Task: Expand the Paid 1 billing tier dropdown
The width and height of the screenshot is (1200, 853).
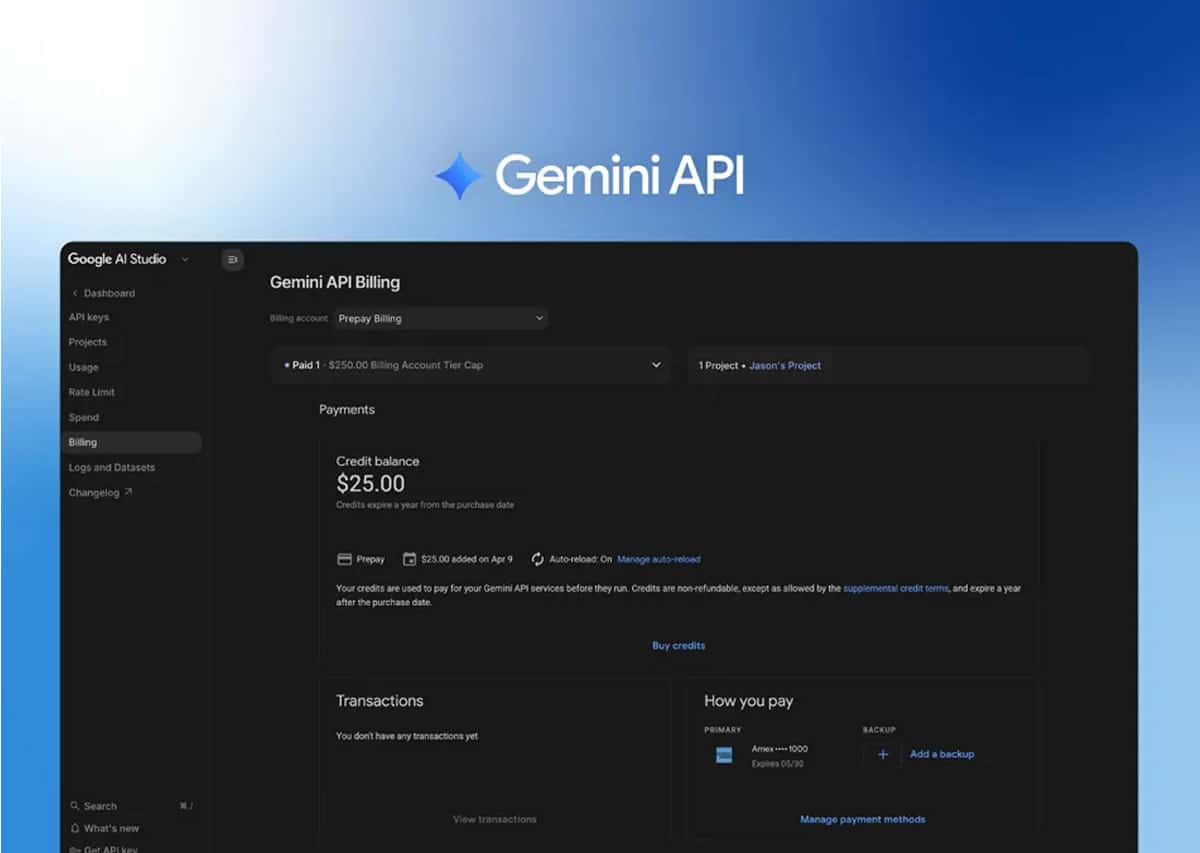Action: [x=656, y=365]
